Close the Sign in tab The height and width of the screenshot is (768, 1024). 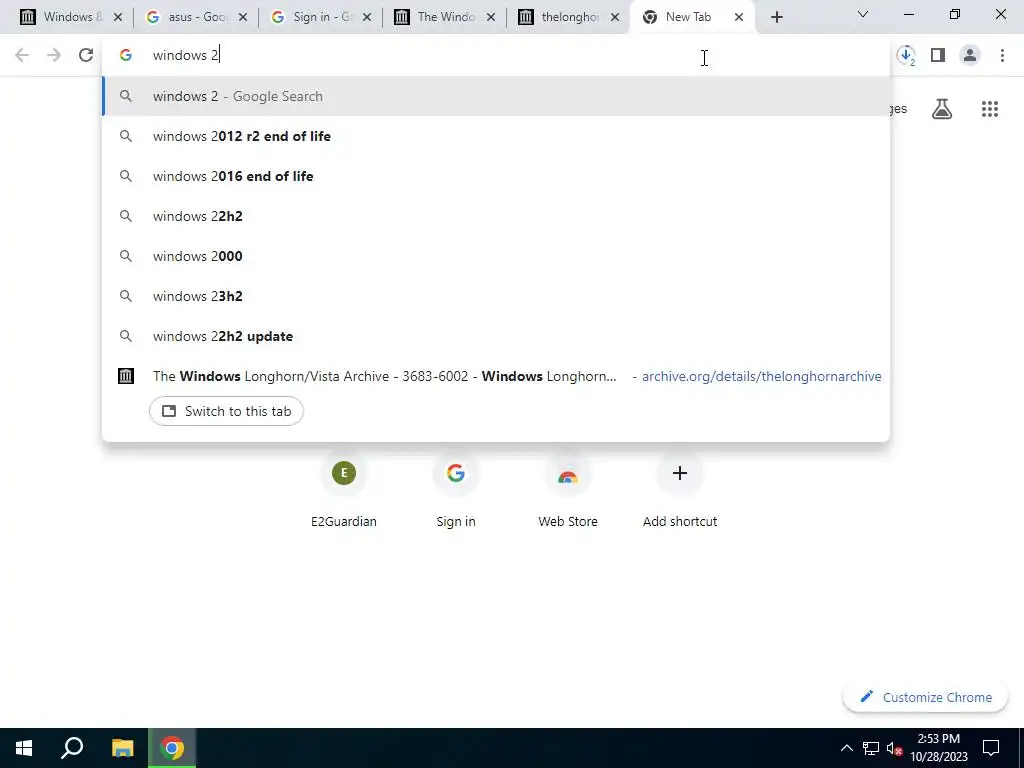pos(366,18)
